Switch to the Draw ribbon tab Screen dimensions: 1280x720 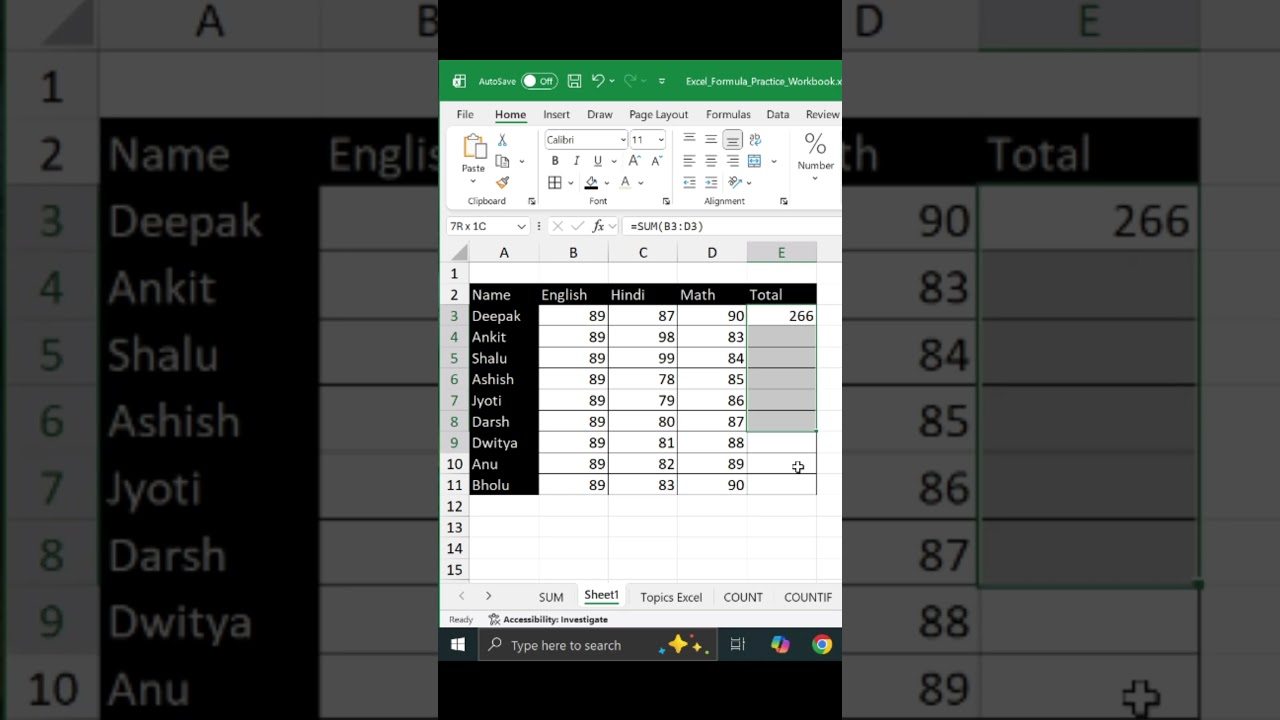pos(600,114)
